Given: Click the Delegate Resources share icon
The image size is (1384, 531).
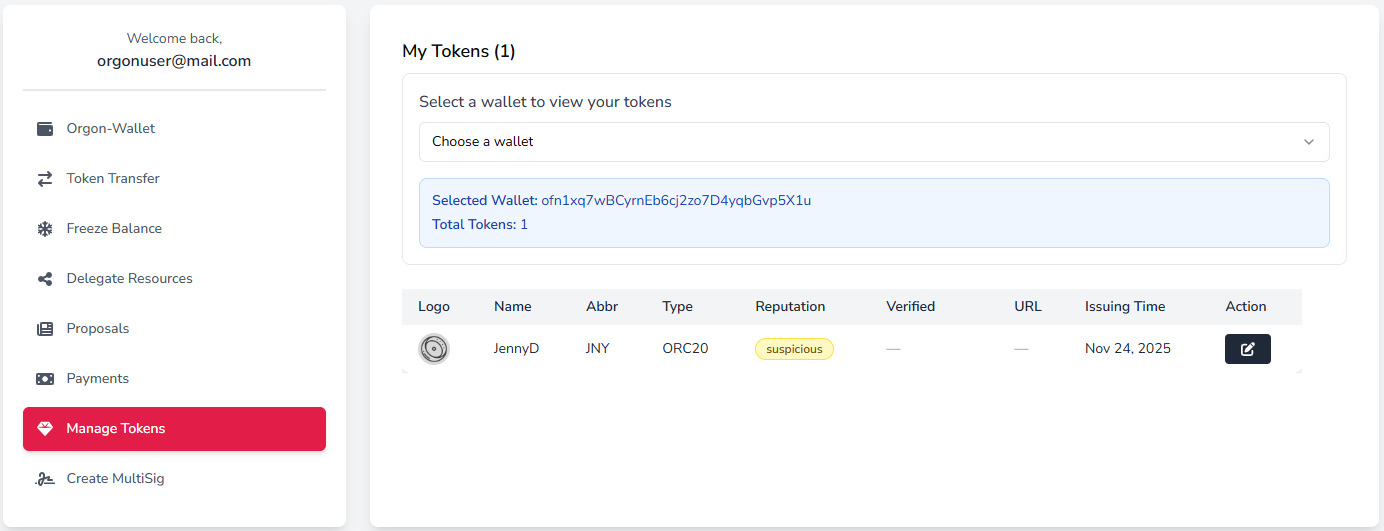Looking at the screenshot, I should 45,279.
